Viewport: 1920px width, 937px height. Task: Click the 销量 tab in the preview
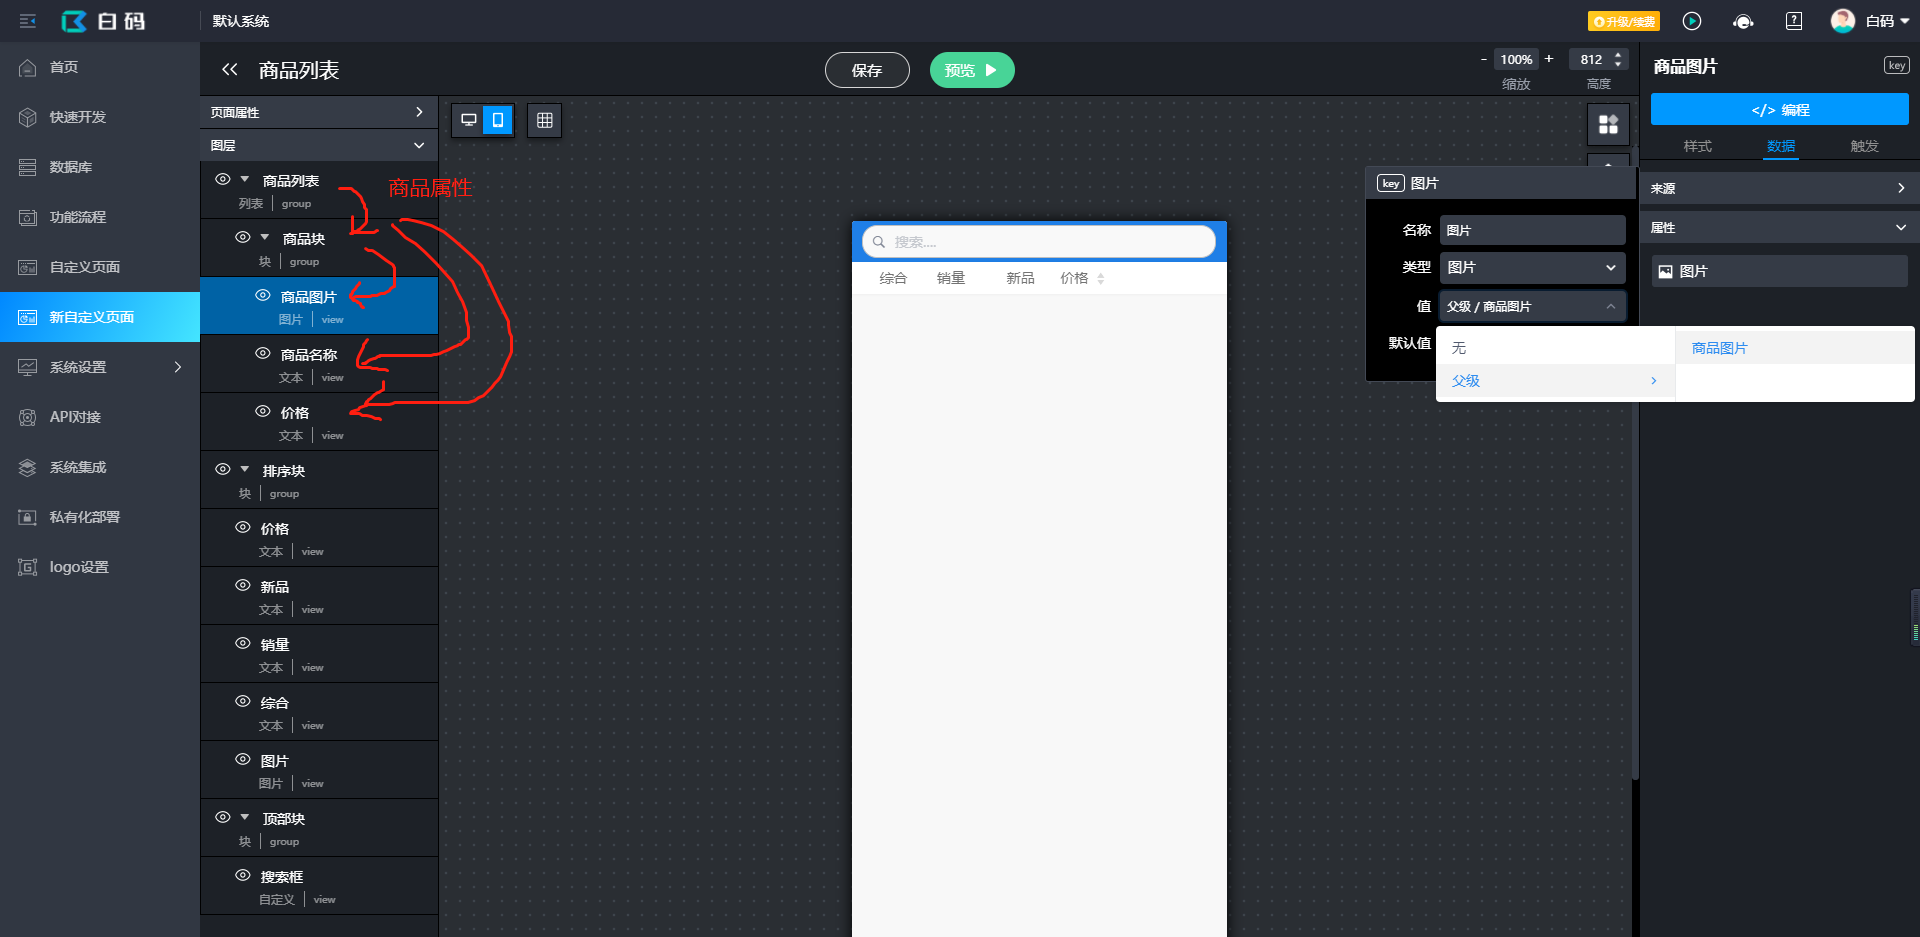click(x=951, y=278)
